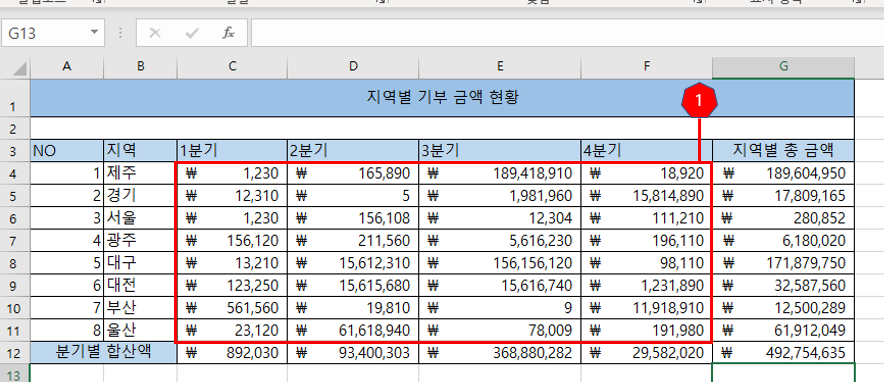Select row 12 header

(15, 353)
